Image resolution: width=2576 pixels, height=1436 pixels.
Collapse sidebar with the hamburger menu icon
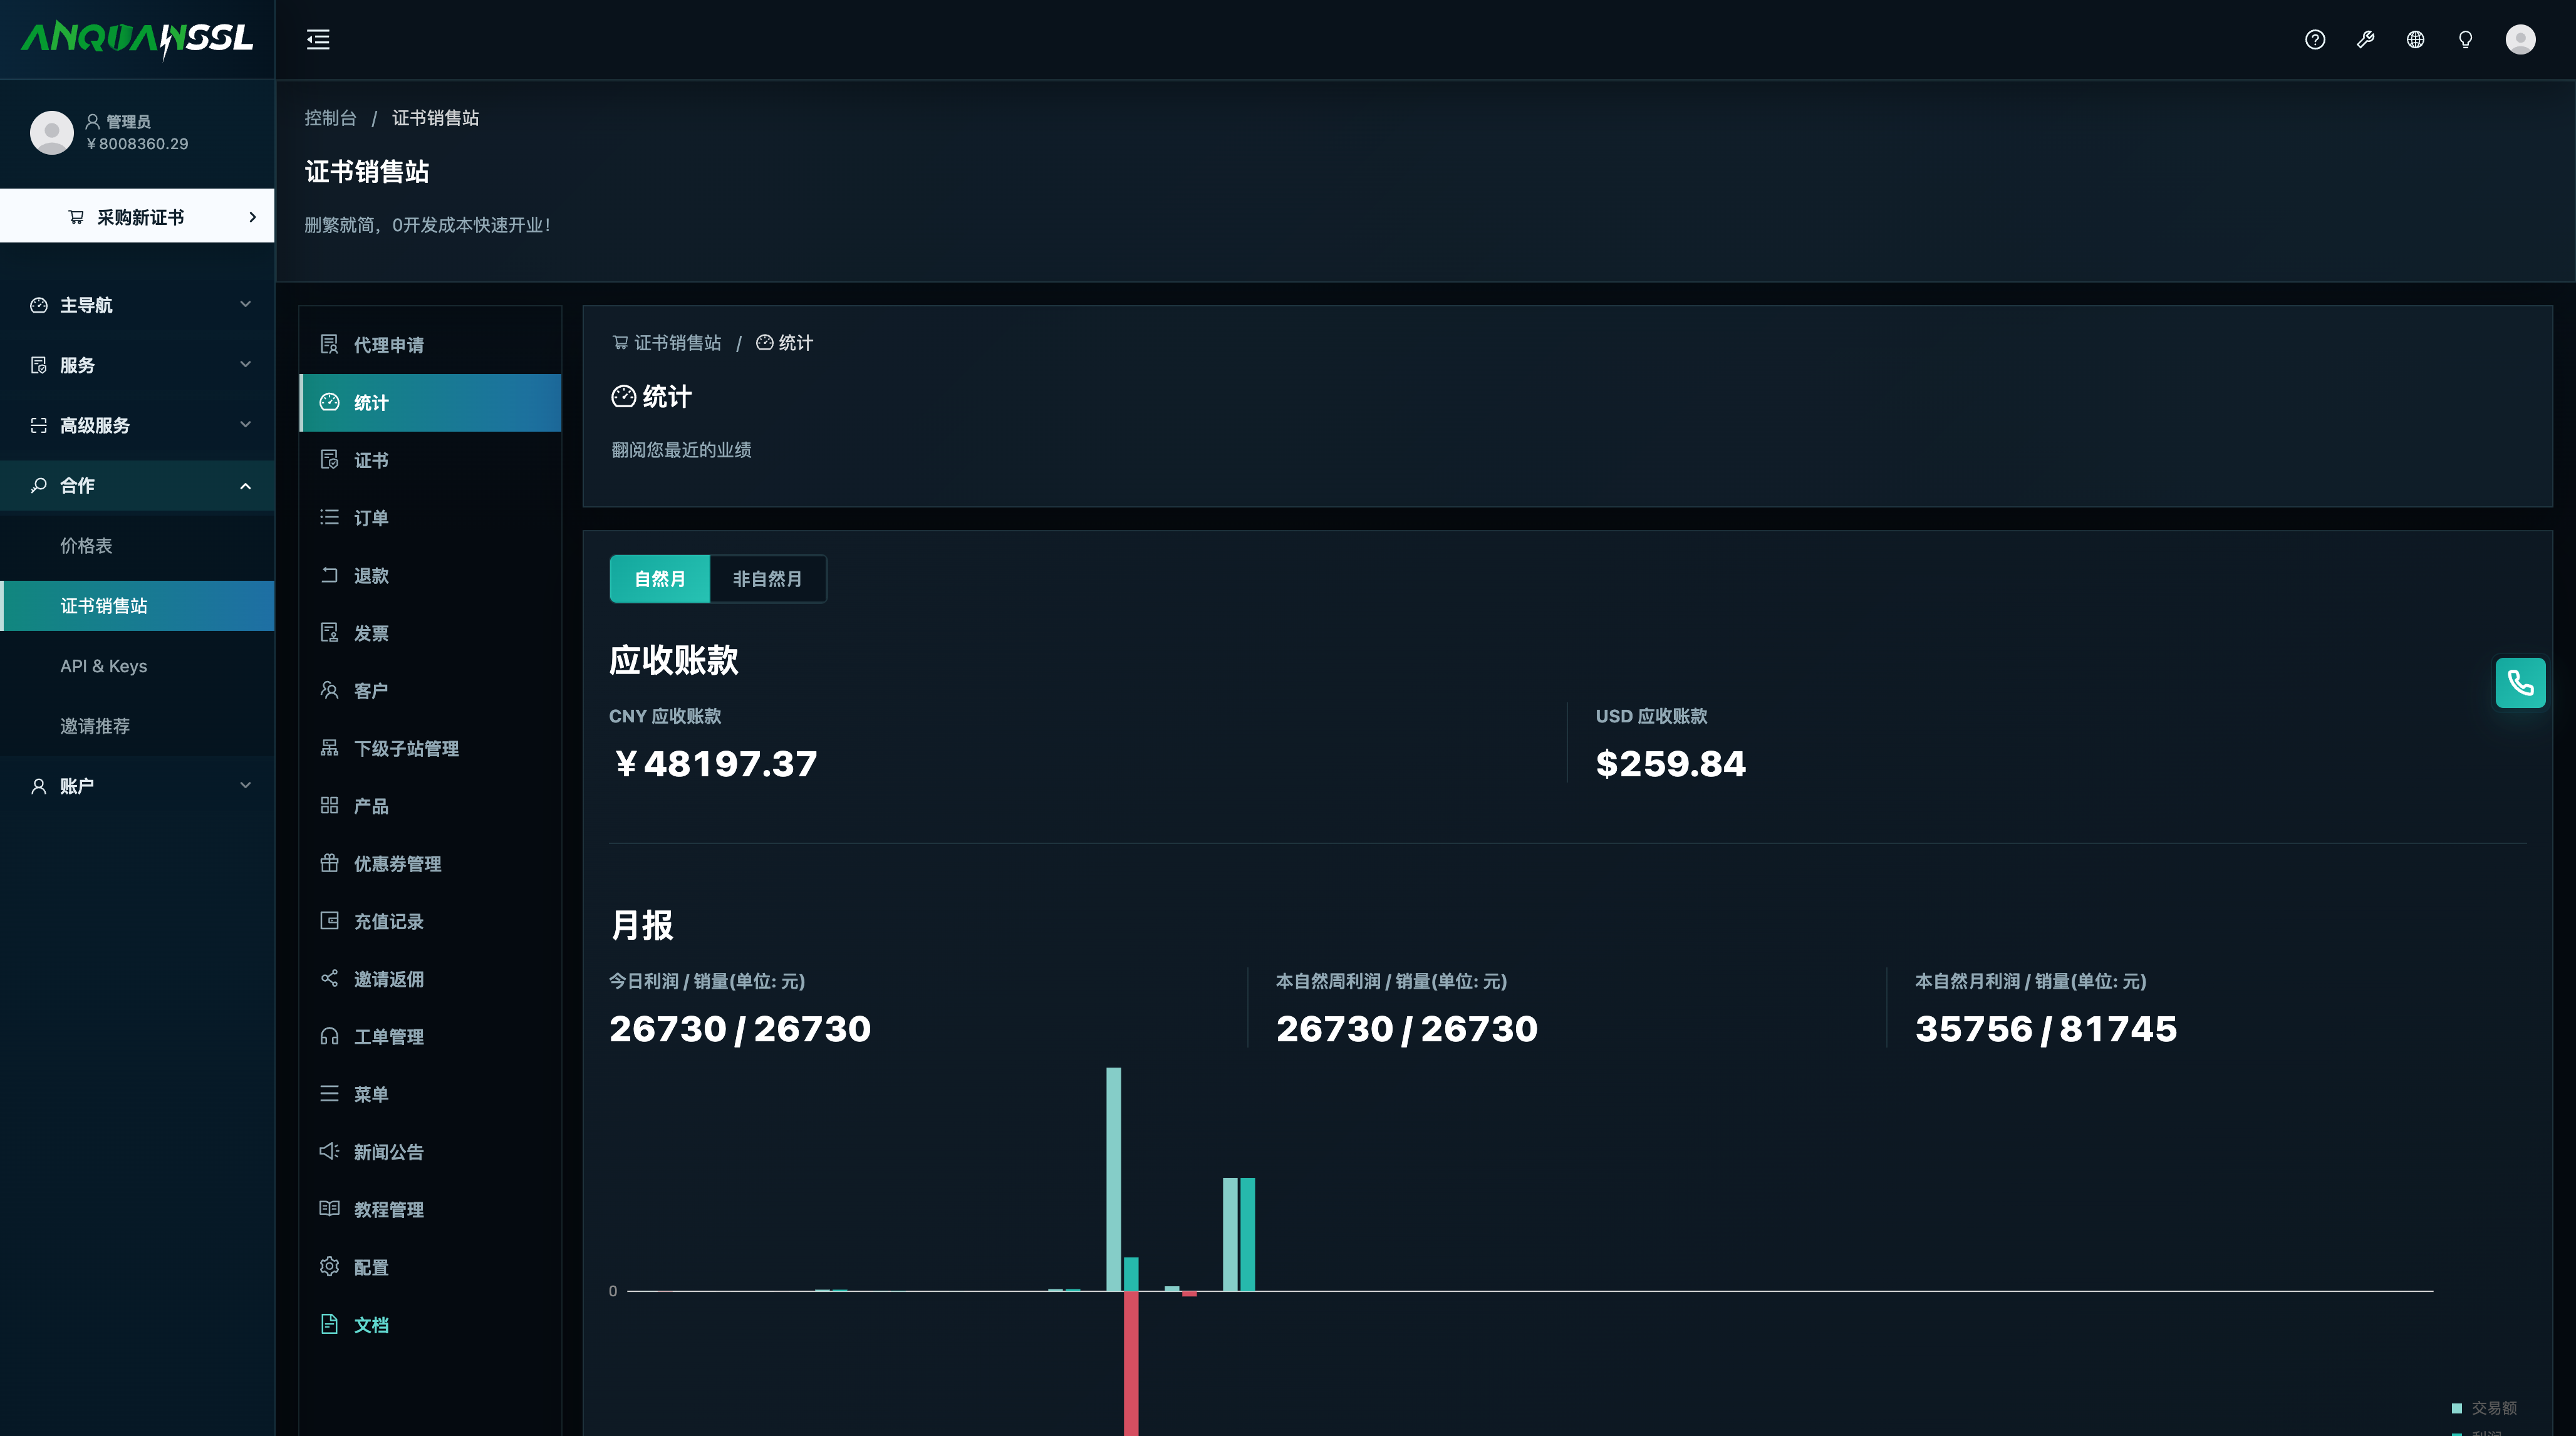click(x=318, y=40)
